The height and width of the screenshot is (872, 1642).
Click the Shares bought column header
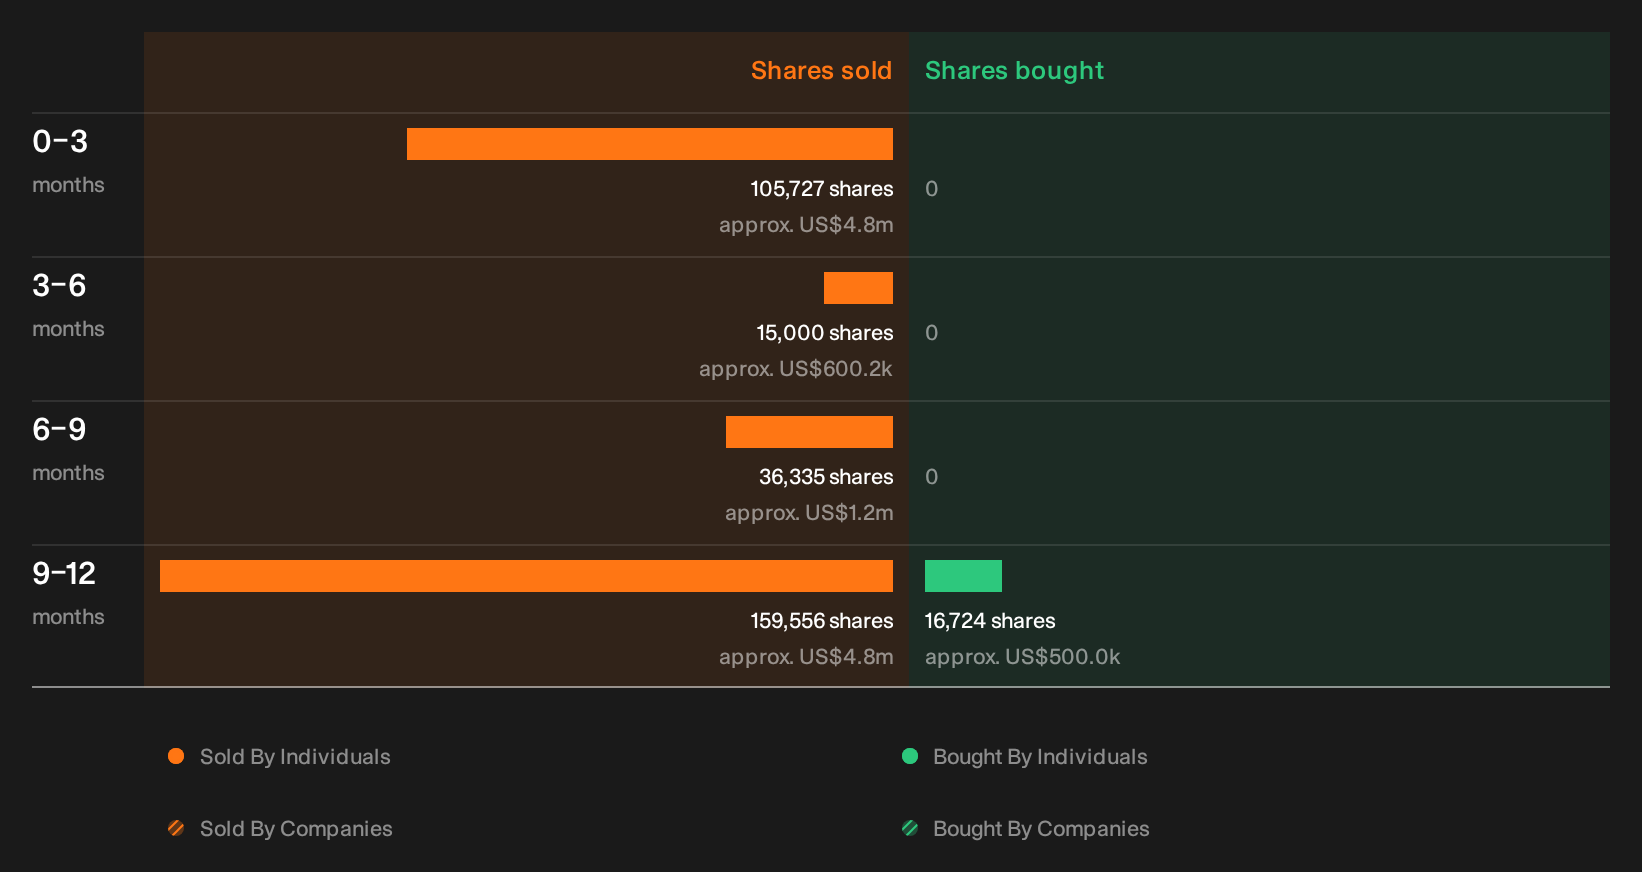click(x=1014, y=71)
